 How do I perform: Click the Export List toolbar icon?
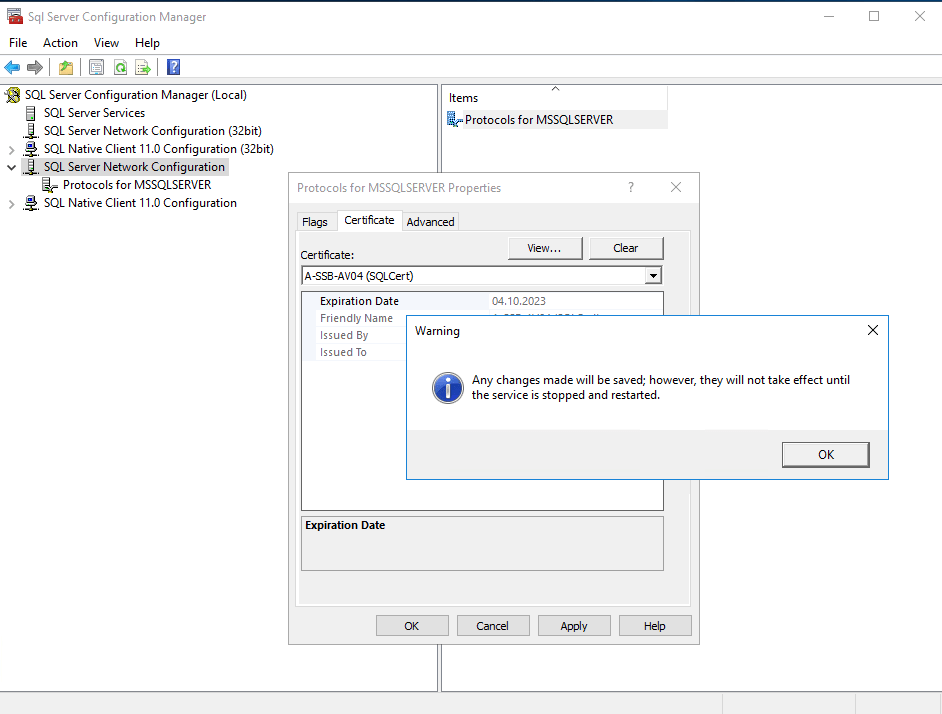click(x=143, y=68)
